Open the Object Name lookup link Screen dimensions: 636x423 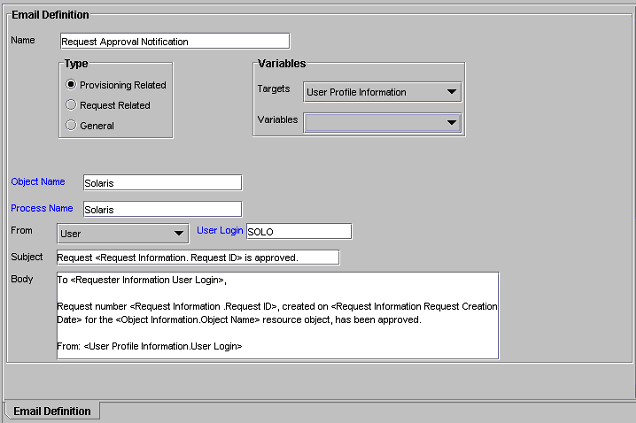pyautogui.click(x=38, y=182)
